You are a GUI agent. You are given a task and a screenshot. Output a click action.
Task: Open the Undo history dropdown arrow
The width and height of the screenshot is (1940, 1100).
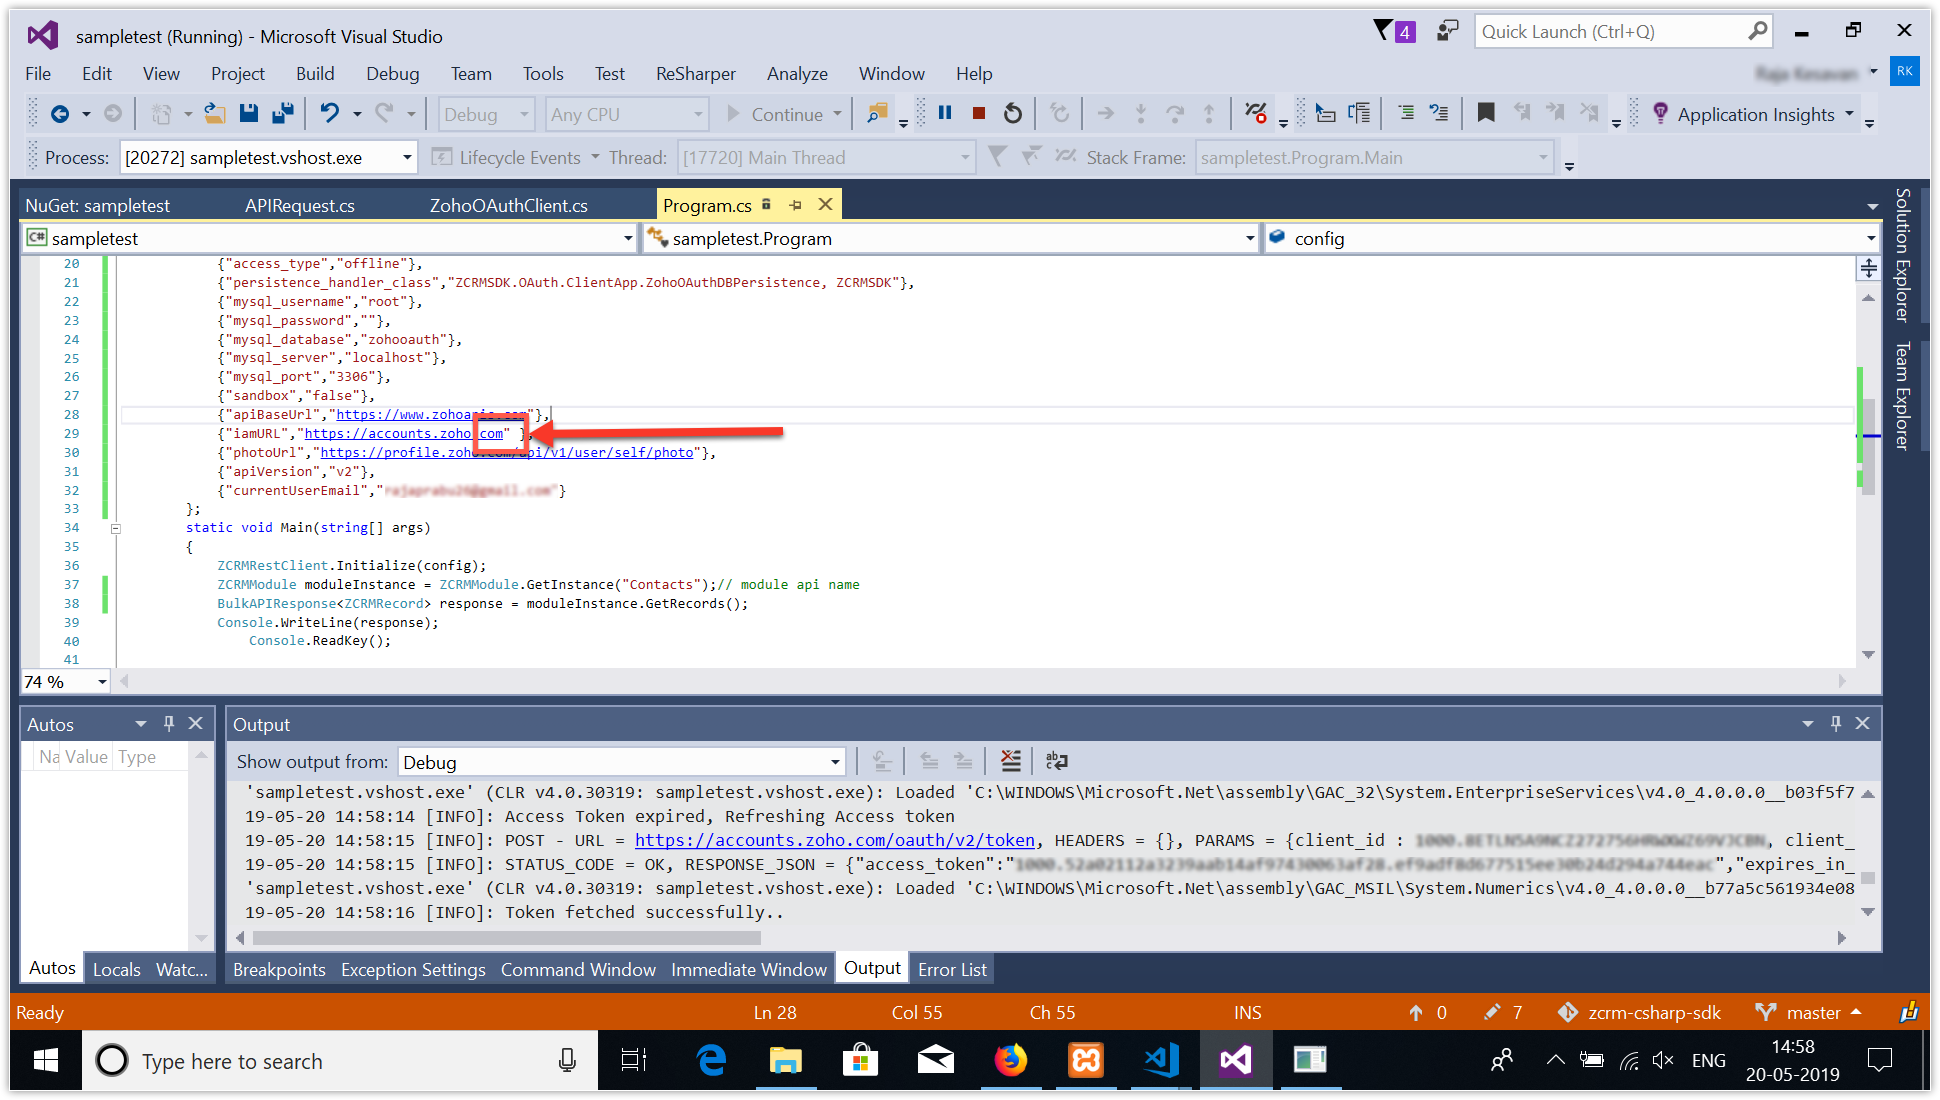(357, 114)
